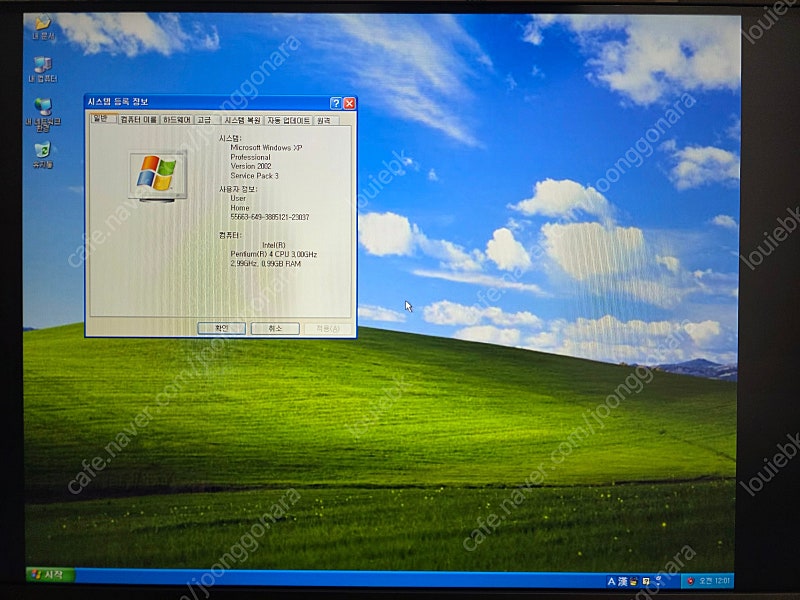Click the Windows XP logo in the dialog

[x=157, y=175]
